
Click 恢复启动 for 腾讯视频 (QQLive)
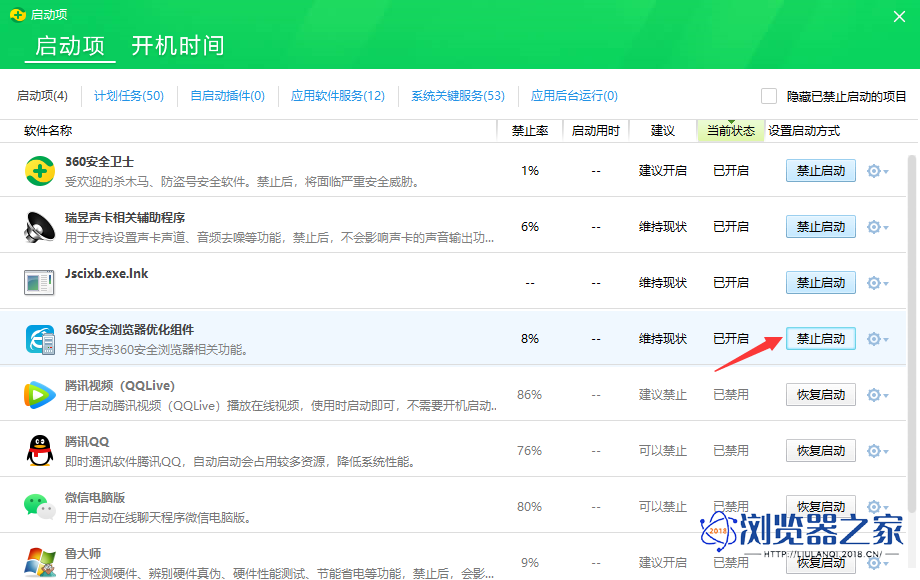tap(820, 395)
